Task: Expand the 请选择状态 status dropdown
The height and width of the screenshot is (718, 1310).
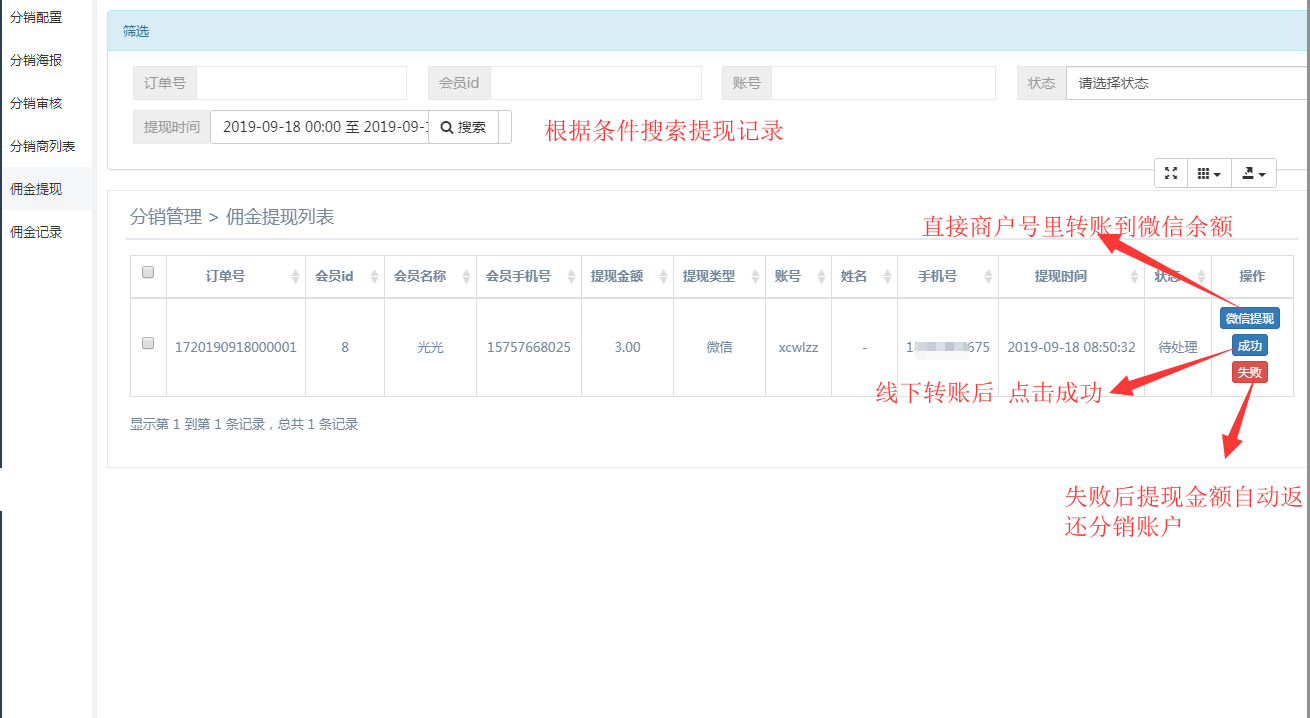Action: (x=1186, y=83)
